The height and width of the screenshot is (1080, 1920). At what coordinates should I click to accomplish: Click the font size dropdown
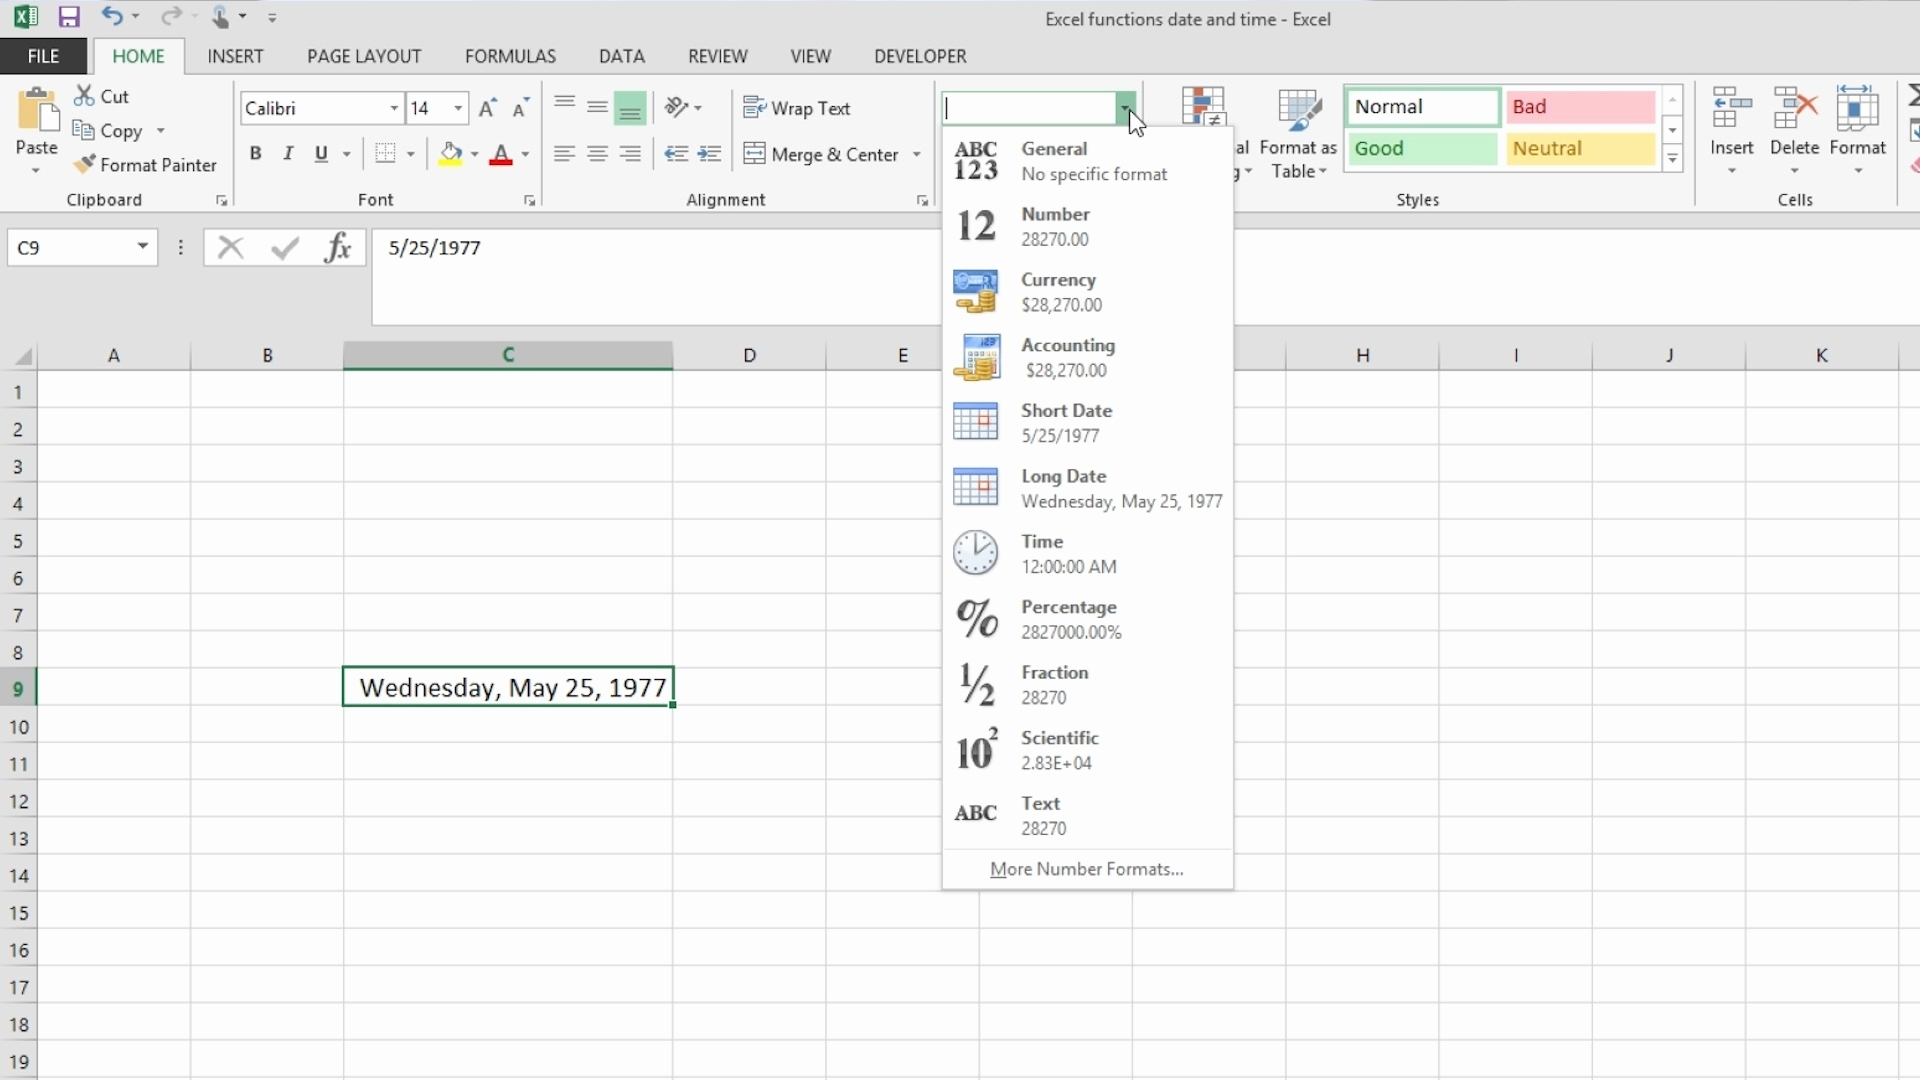point(458,108)
